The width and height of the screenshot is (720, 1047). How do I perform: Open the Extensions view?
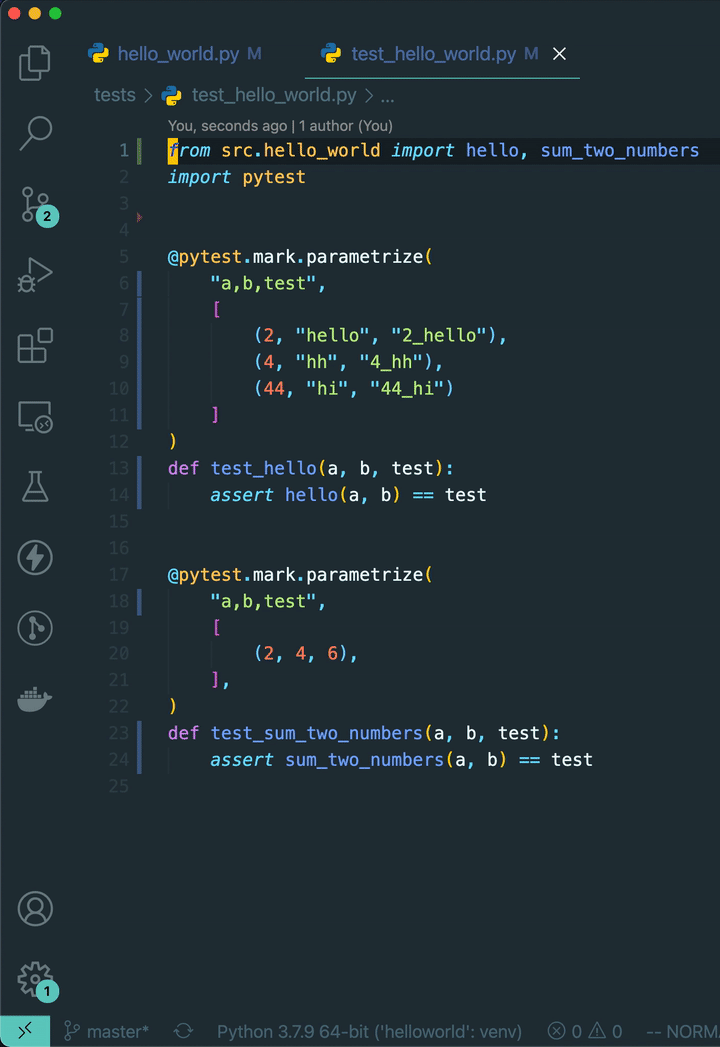pyautogui.click(x=35, y=346)
